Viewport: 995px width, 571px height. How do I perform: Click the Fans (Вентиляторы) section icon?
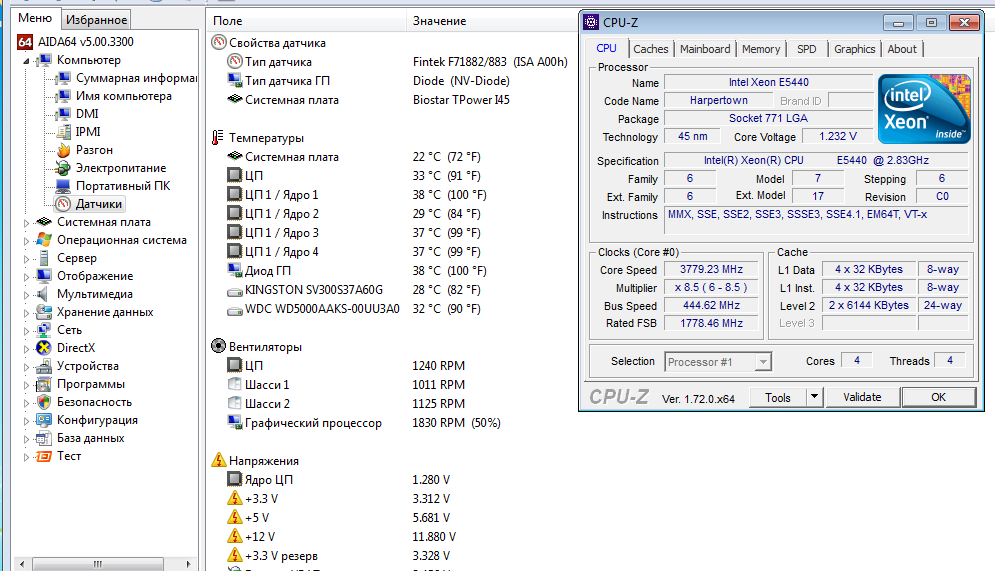[219, 347]
